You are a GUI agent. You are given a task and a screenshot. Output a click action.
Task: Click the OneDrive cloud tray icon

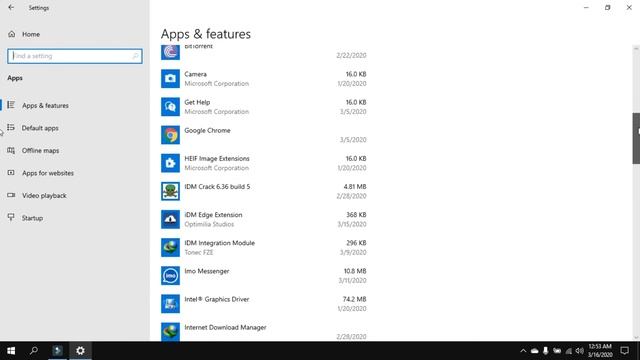pos(534,351)
